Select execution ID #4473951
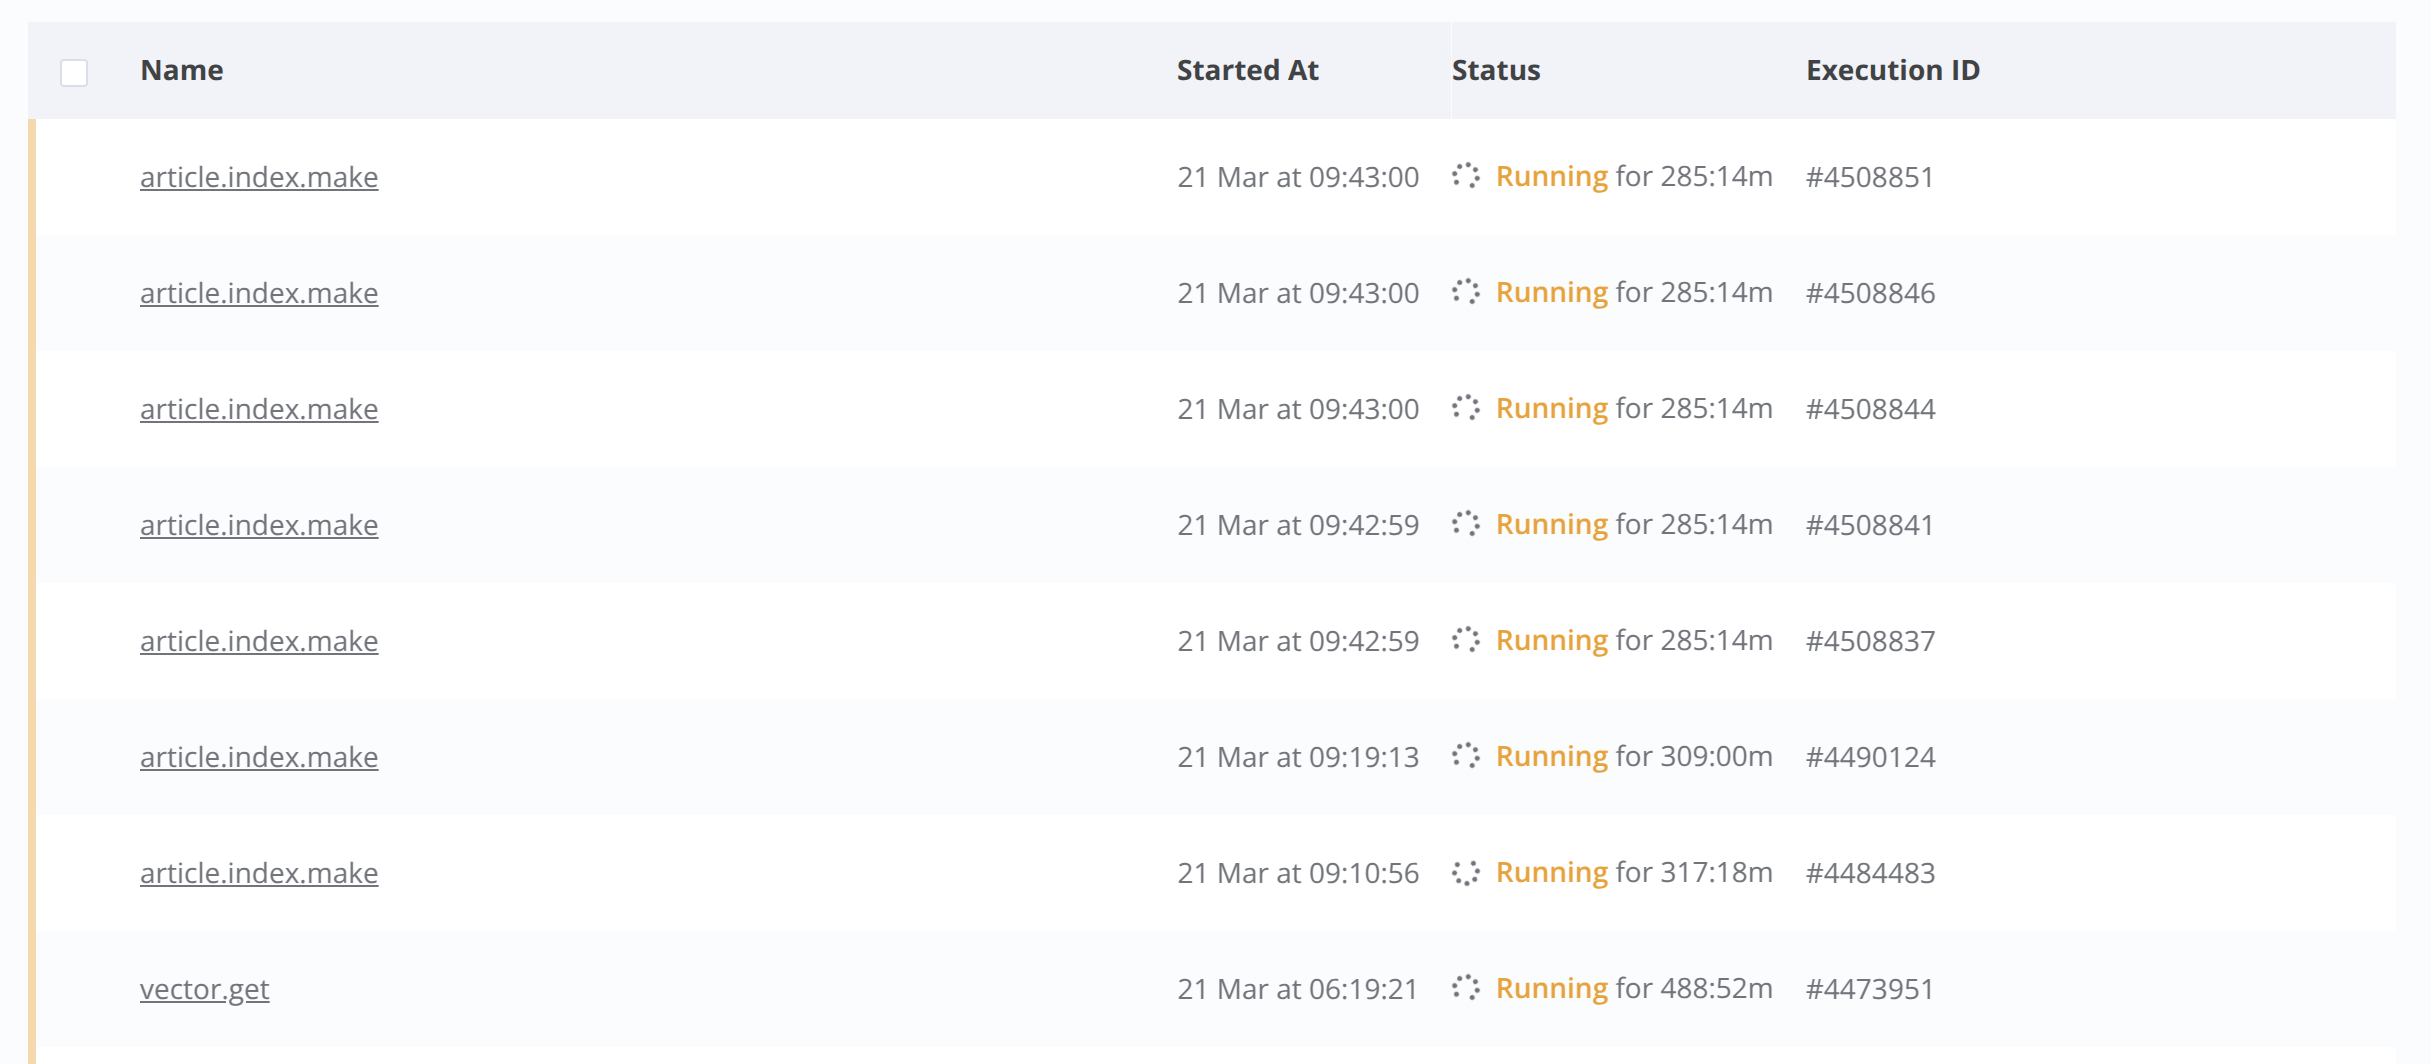 point(1870,989)
